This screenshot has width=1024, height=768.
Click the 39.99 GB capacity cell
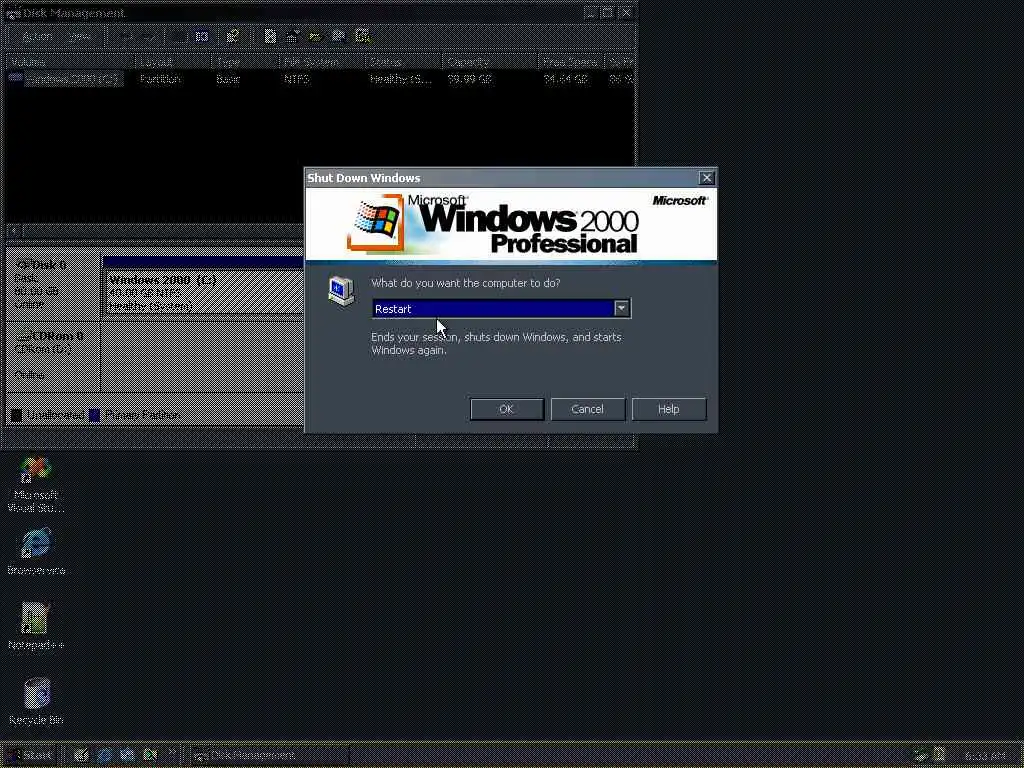coord(470,79)
